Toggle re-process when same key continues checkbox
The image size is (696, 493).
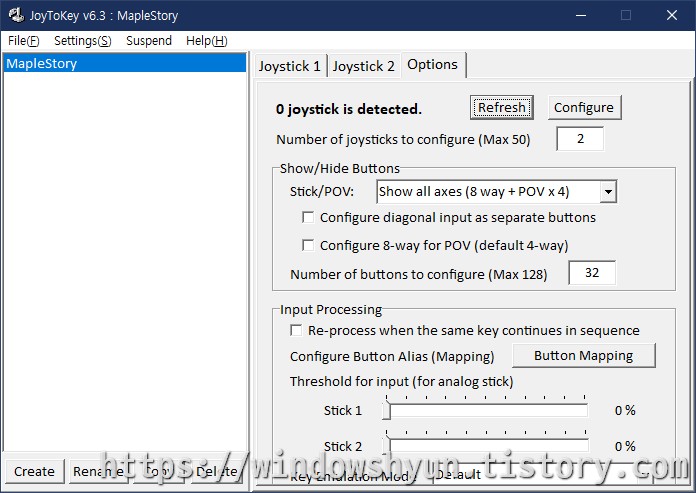[296, 330]
